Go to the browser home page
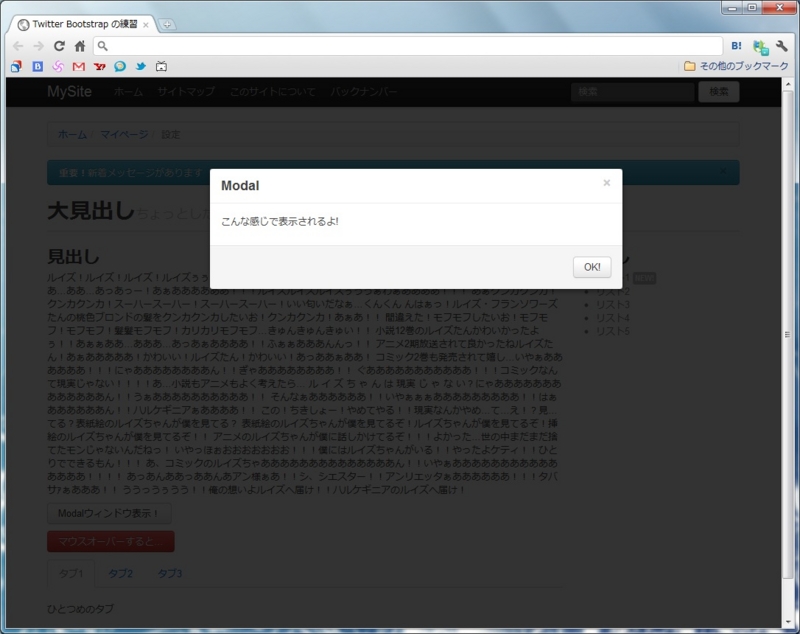The image size is (800, 634). coord(80,46)
